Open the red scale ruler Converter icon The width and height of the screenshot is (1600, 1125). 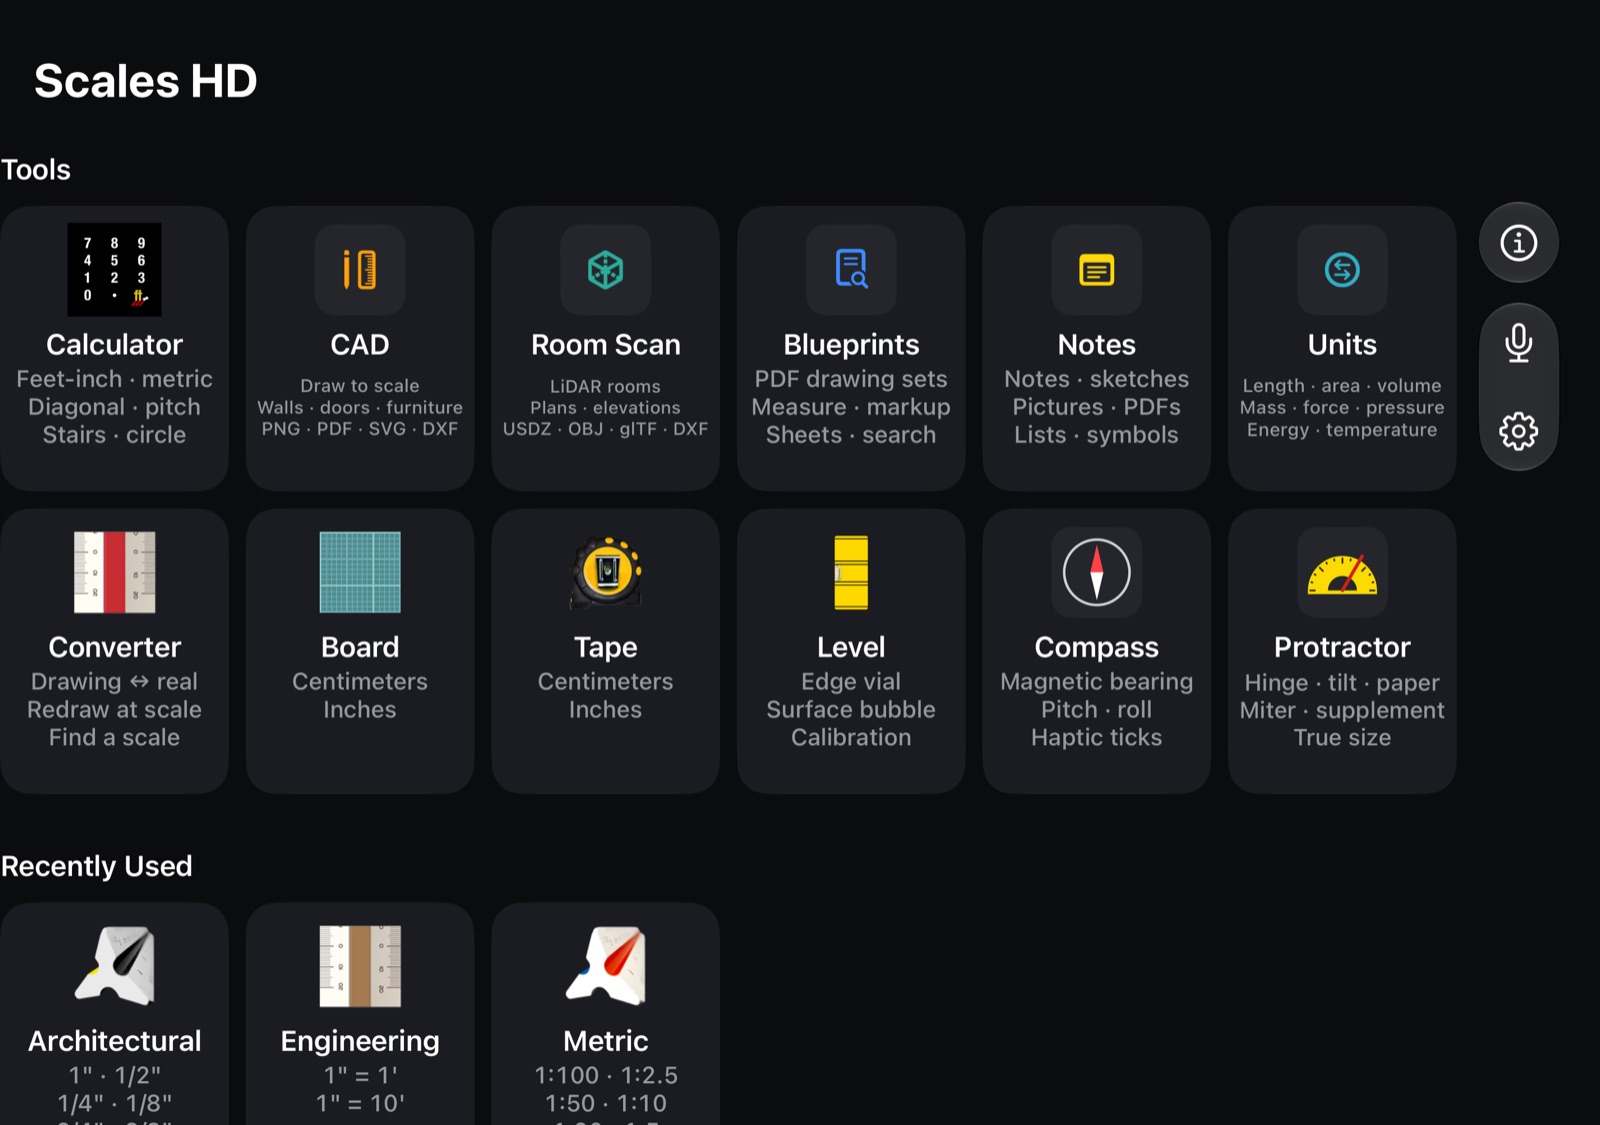tap(114, 572)
